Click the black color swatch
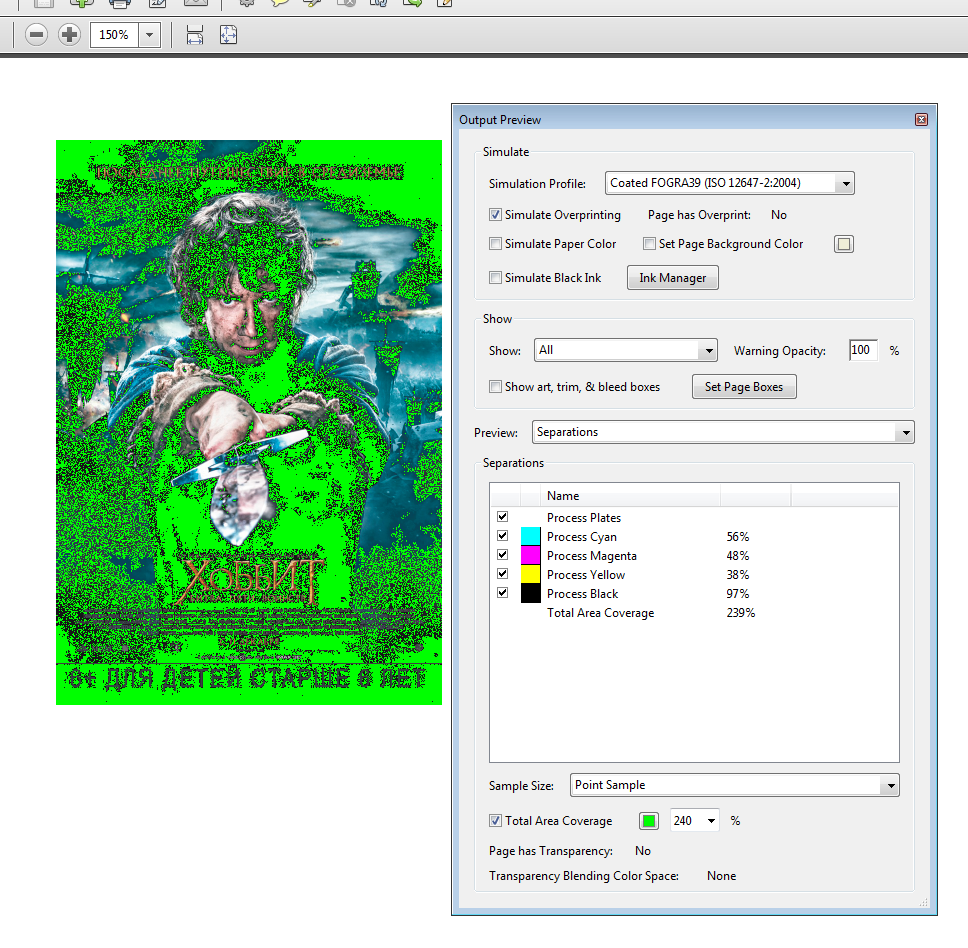The height and width of the screenshot is (948, 968). (x=530, y=594)
